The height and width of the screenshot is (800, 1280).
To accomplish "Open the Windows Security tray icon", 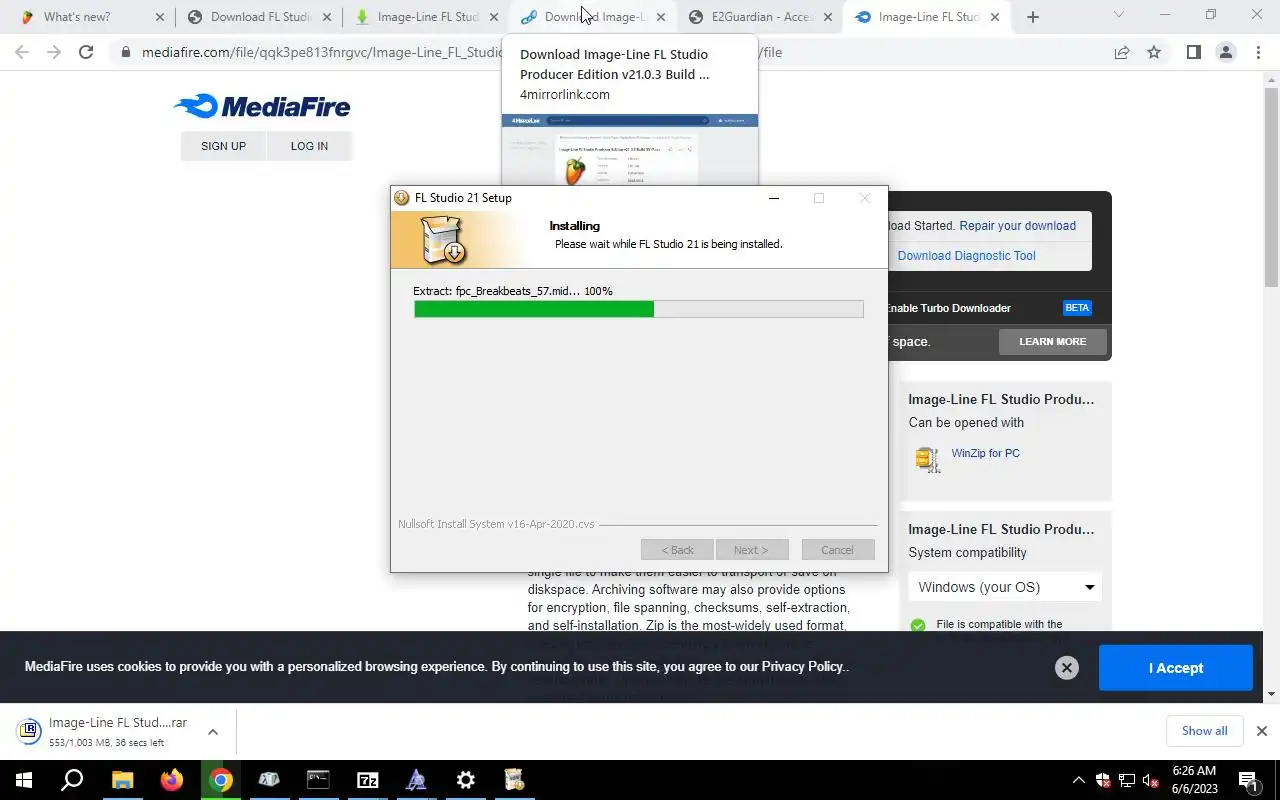I will click(x=1103, y=780).
